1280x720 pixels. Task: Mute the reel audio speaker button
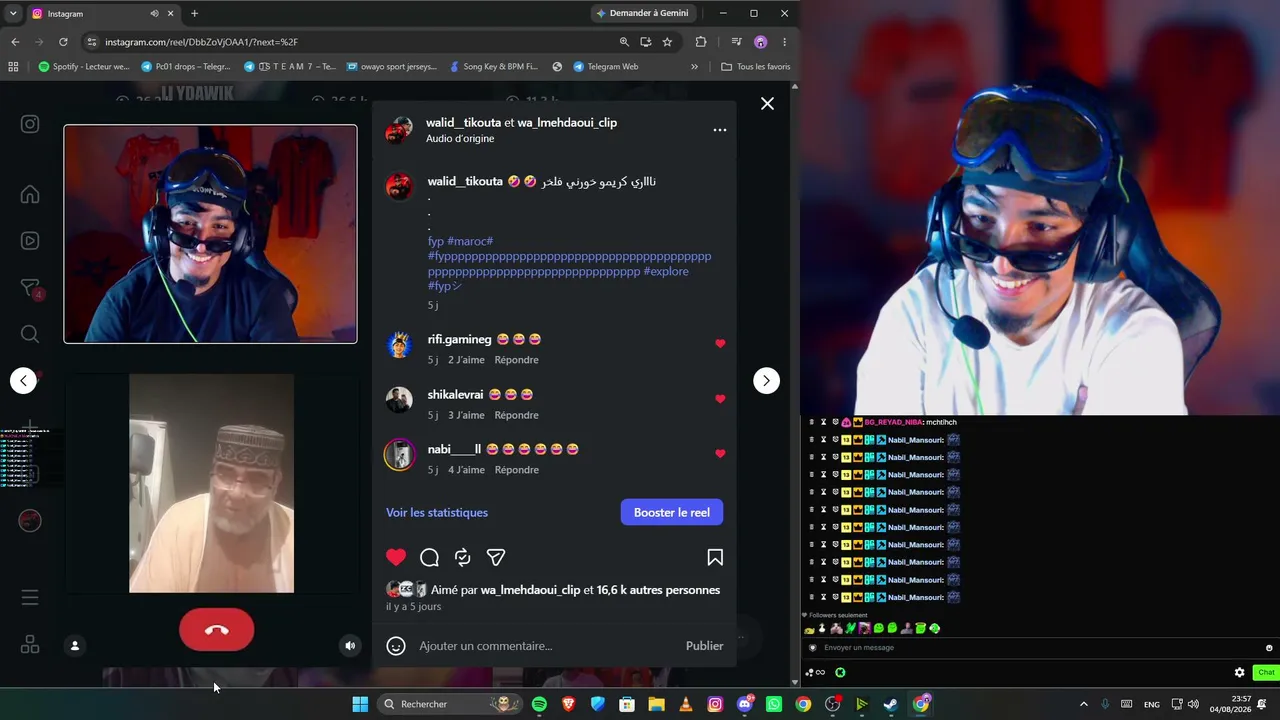pyautogui.click(x=350, y=646)
